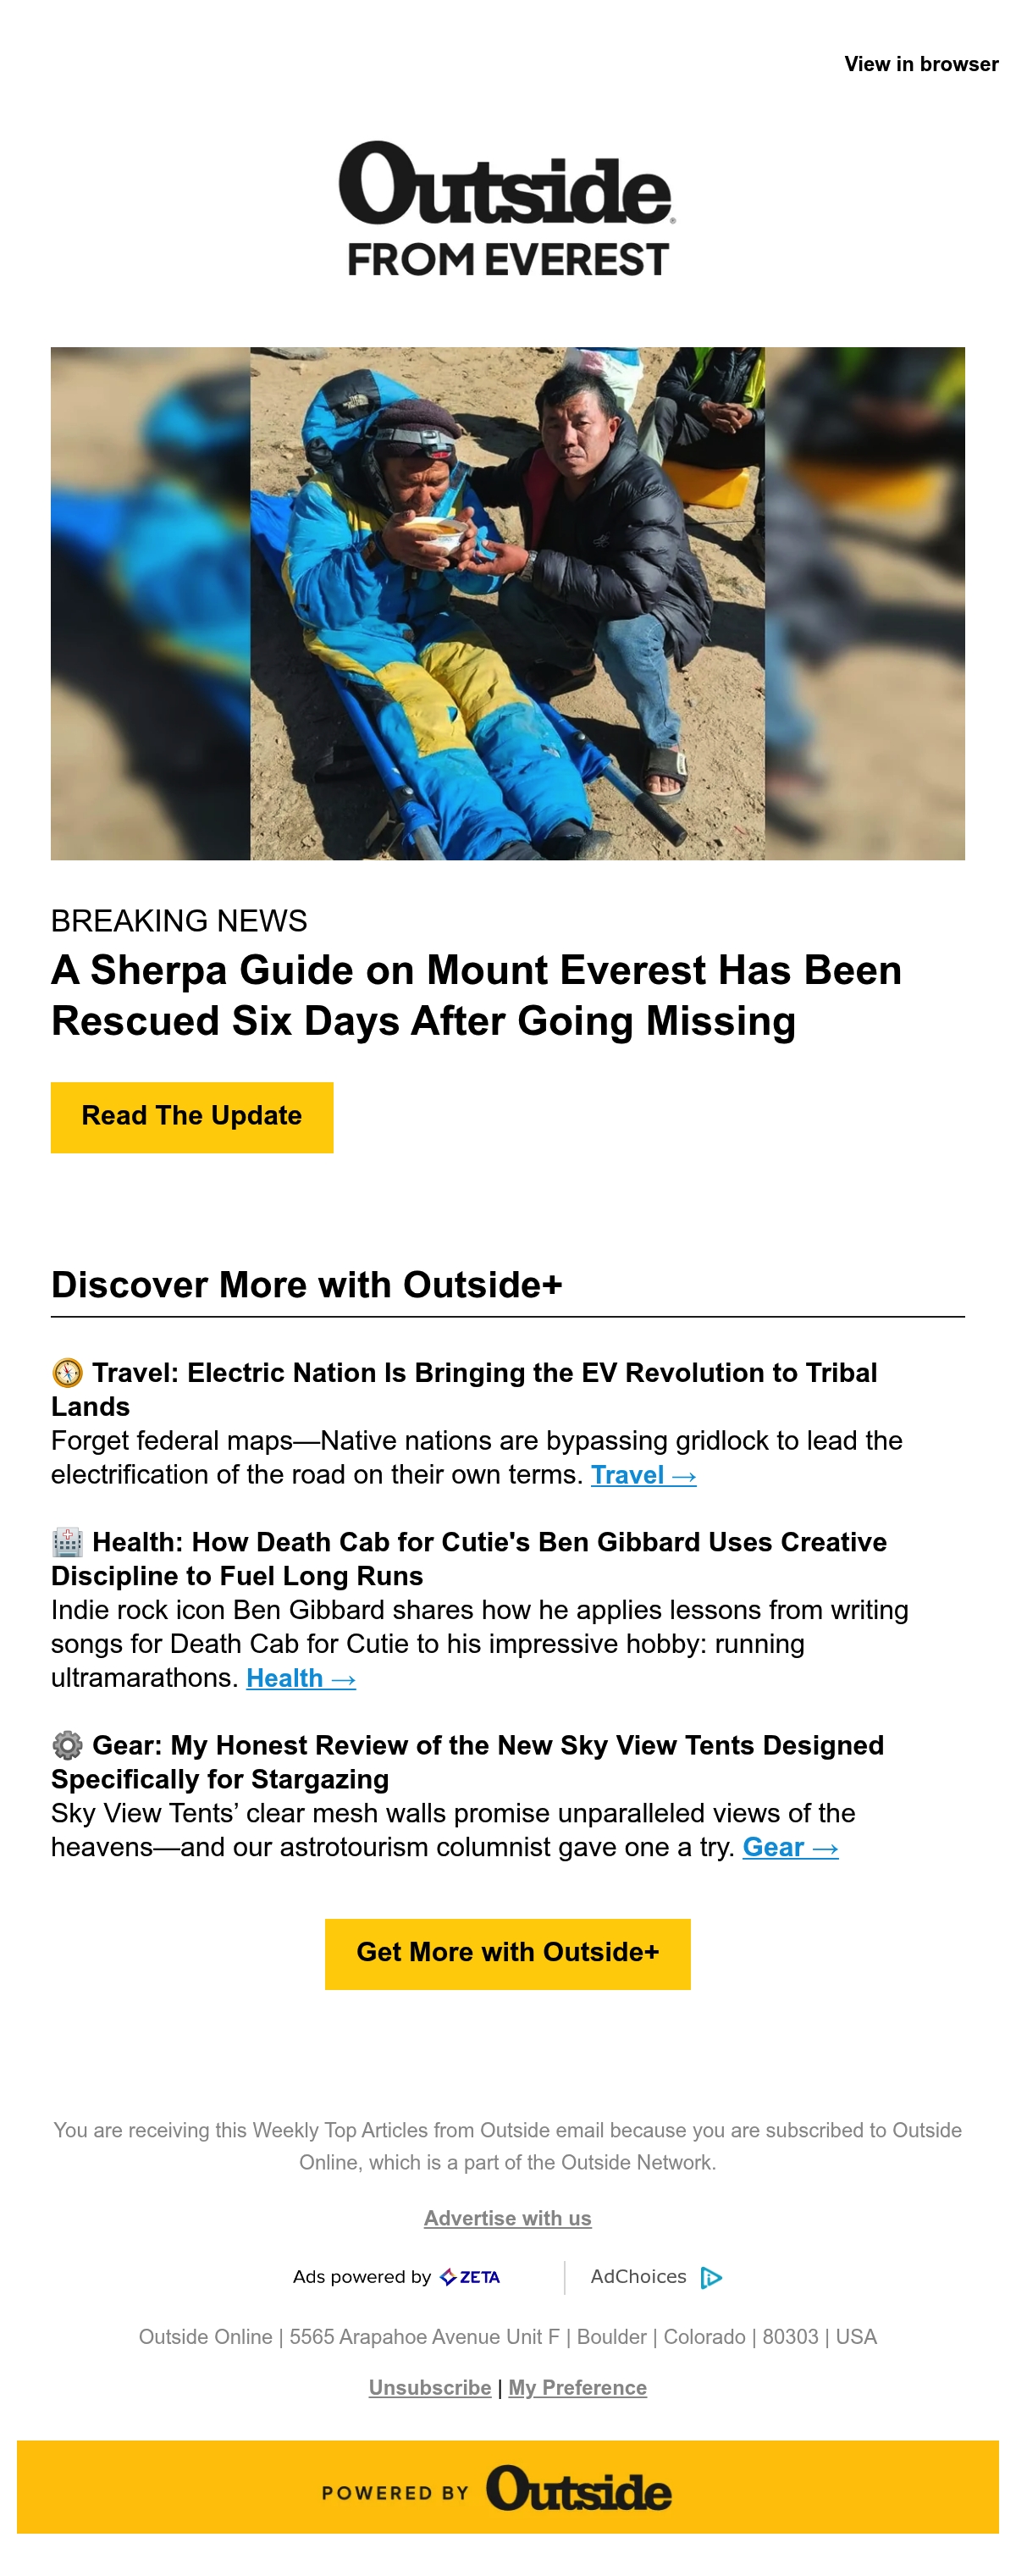This screenshot has width=1016, height=2576.
Task: Open the View in browser link
Action: coord(921,64)
